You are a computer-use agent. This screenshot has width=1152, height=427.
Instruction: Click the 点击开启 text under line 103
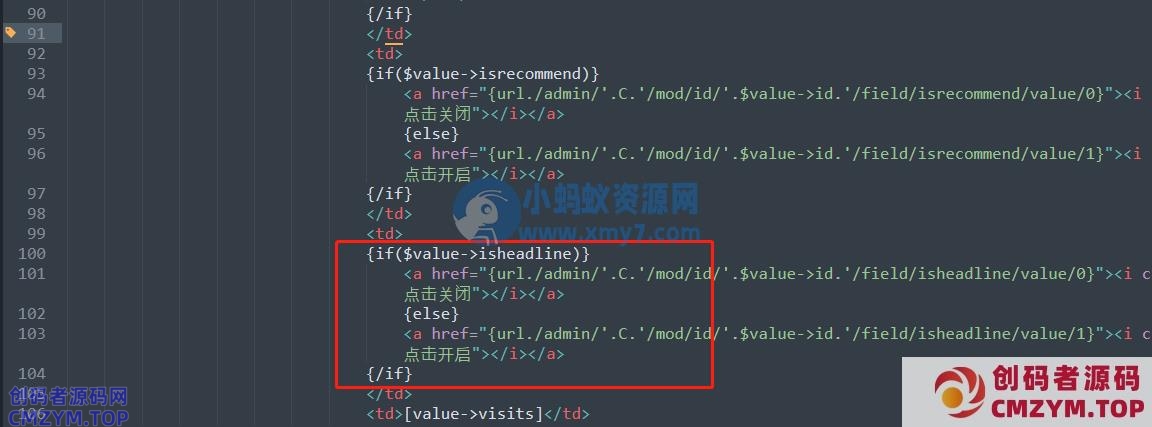coord(437,354)
